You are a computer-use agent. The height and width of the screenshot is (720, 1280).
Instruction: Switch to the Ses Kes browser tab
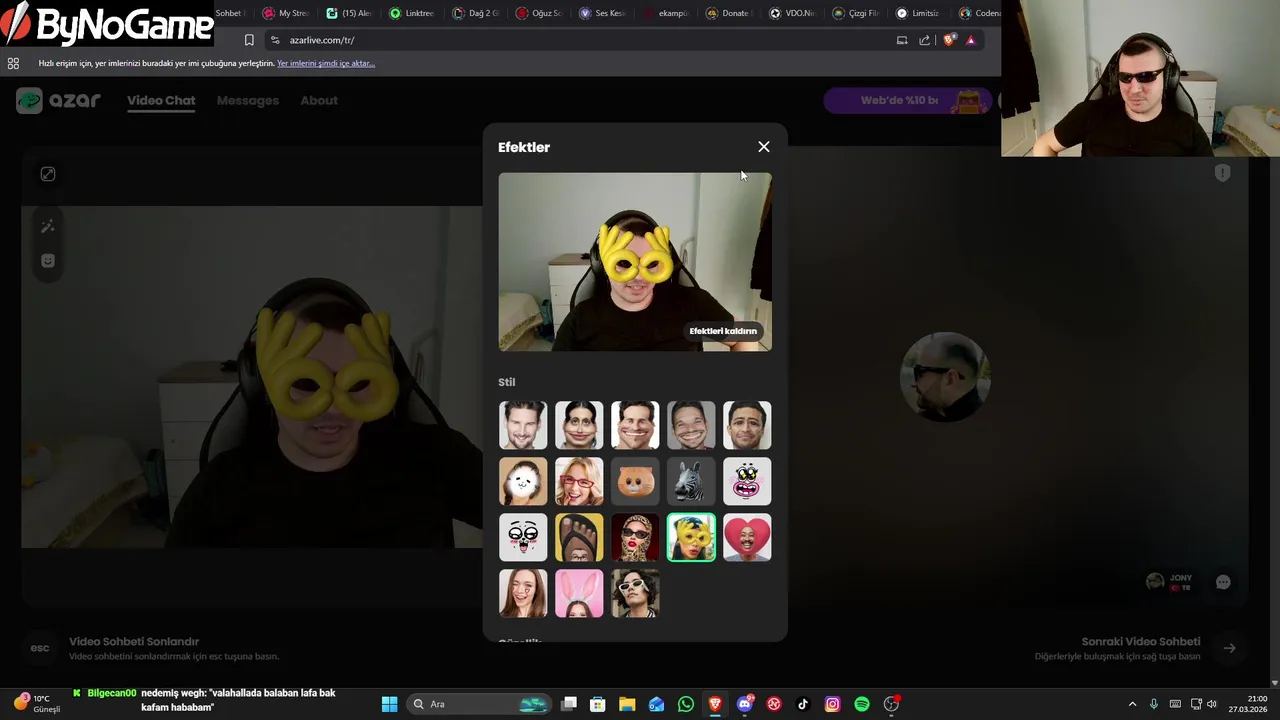point(601,13)
